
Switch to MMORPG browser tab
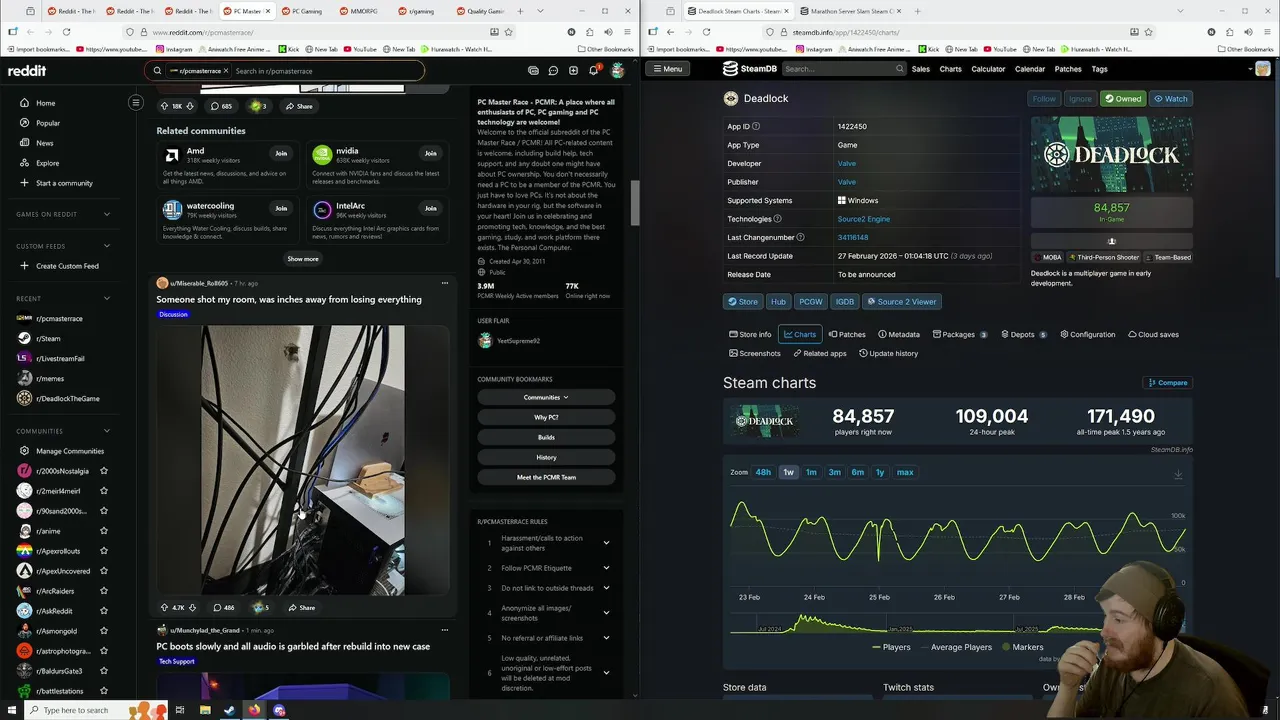click(361, 11)
